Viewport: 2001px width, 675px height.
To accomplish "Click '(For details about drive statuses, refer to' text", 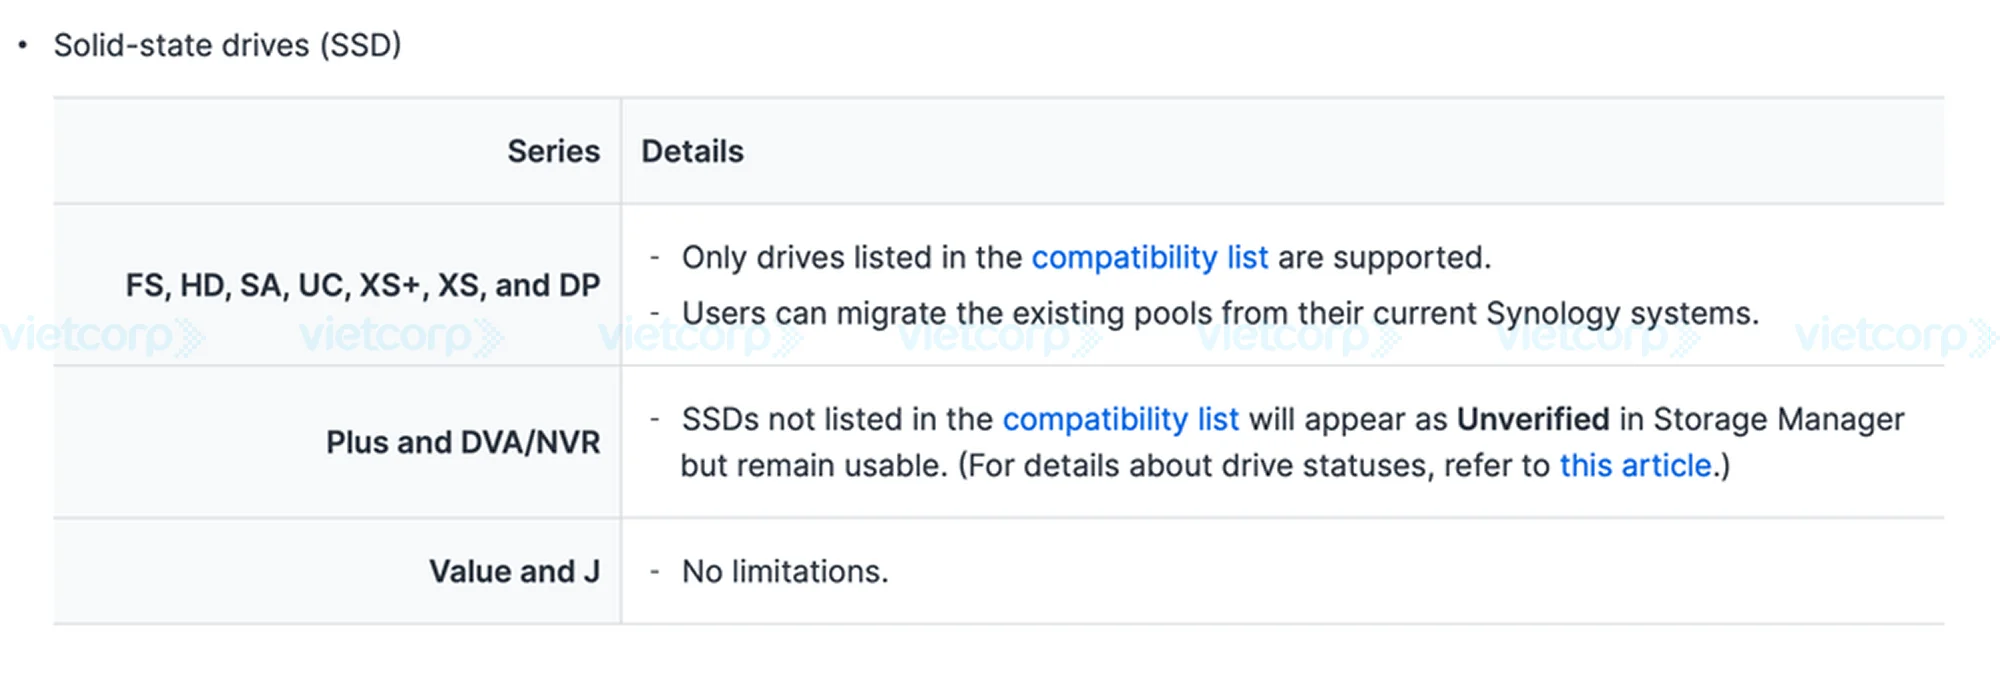I will point(1253,466).
